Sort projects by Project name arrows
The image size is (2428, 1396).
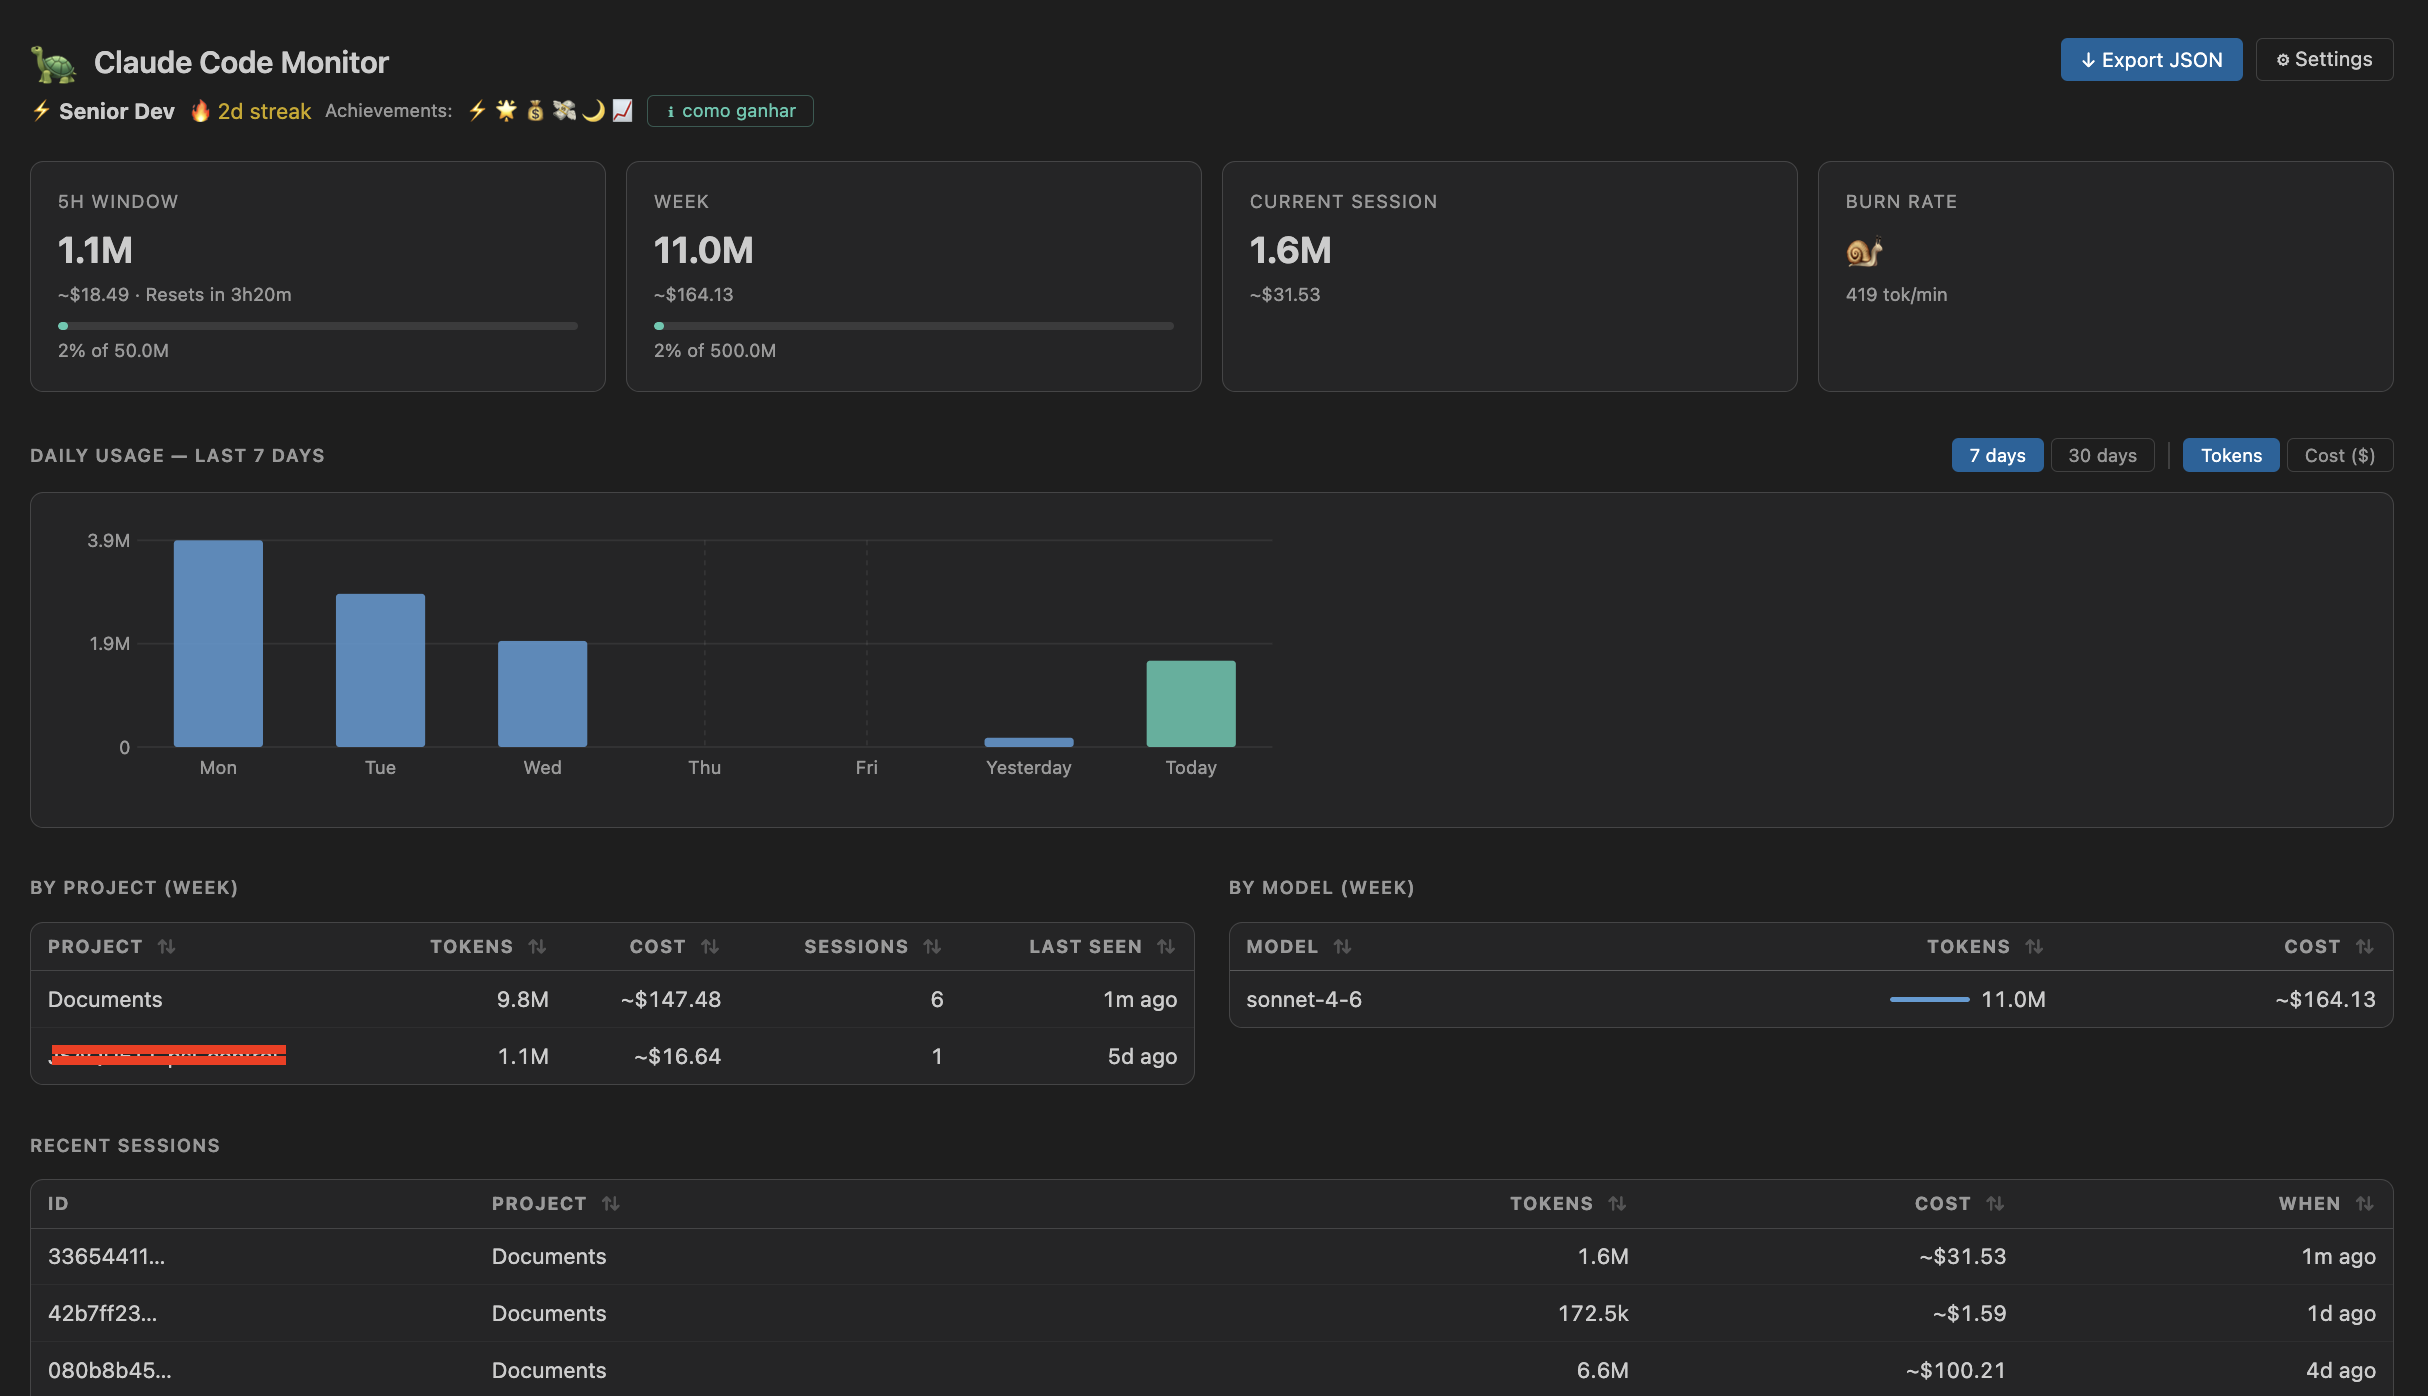coord(166,947)
